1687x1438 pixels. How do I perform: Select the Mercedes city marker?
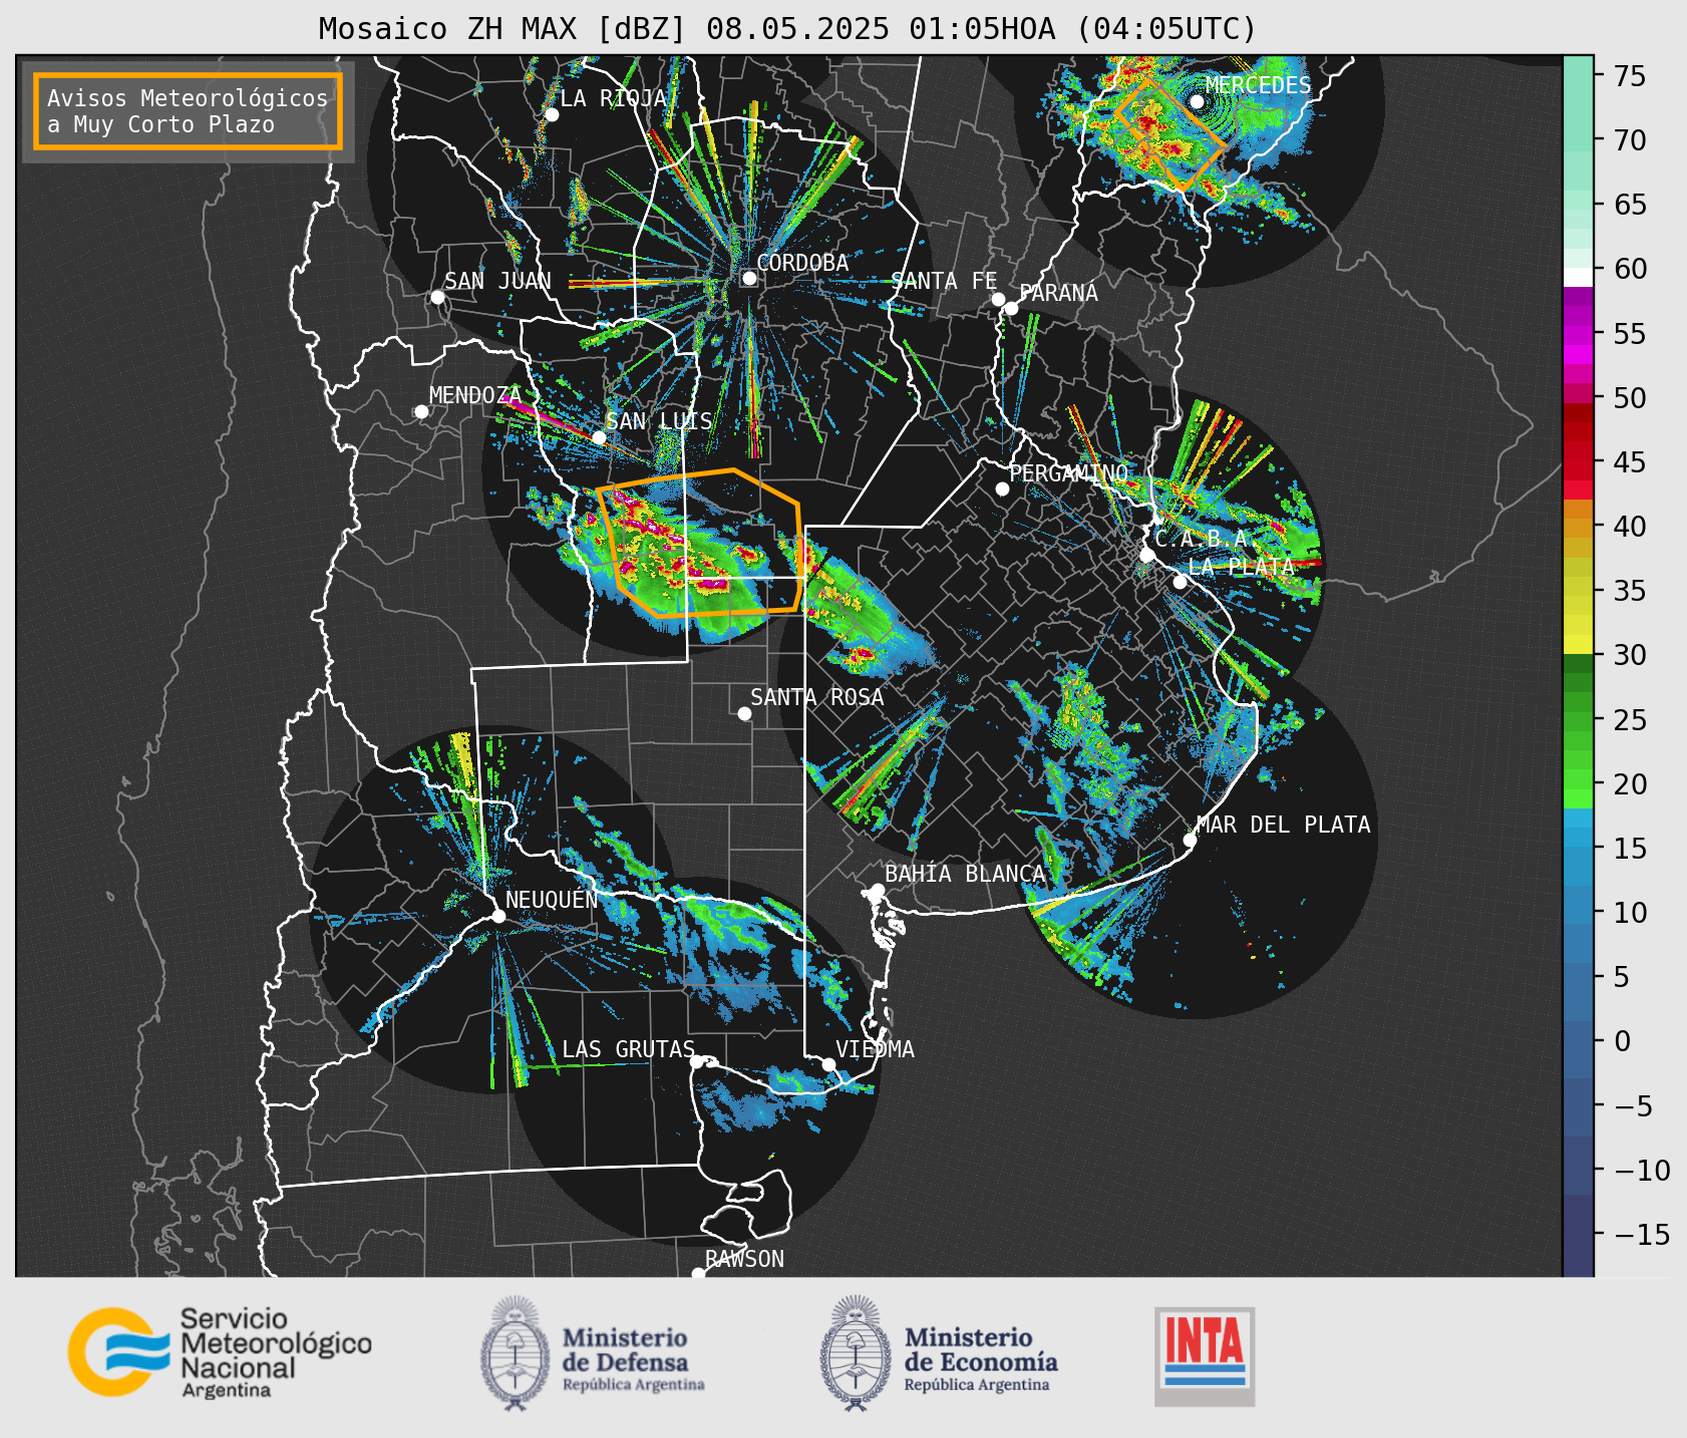coord(1197,102)
